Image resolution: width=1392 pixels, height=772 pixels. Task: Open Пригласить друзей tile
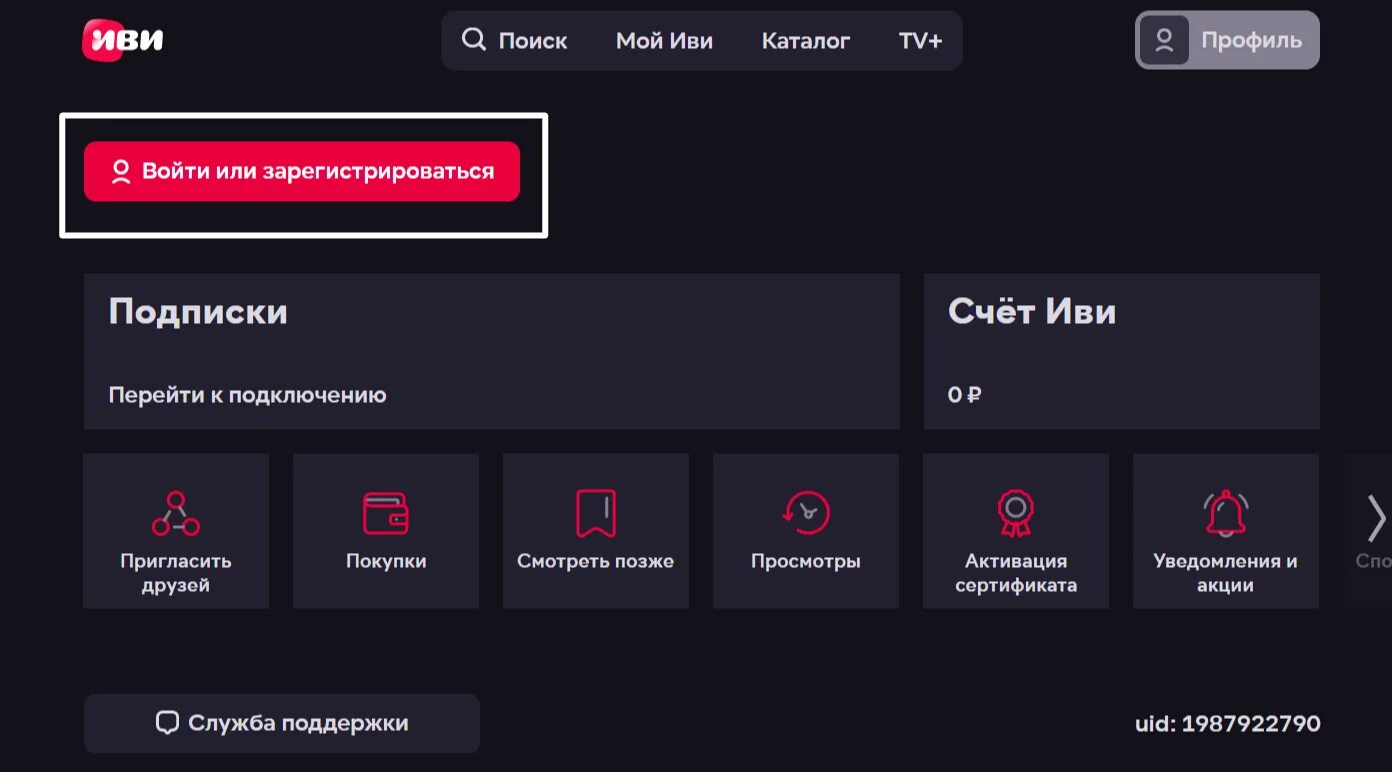(176, 531)
